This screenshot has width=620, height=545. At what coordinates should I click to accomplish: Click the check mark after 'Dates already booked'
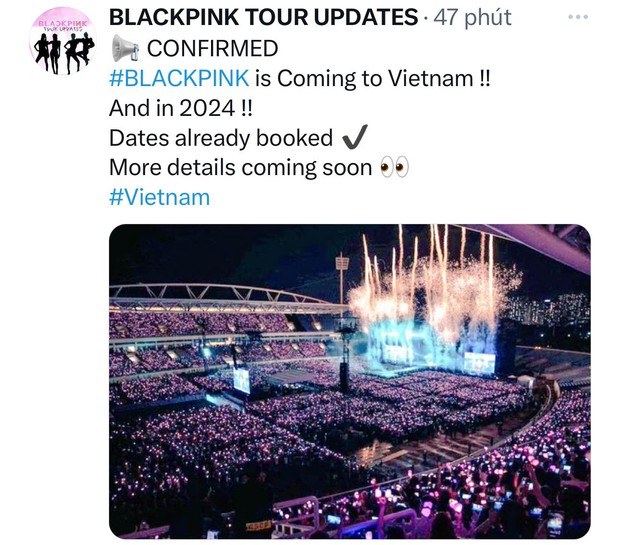[354, 138]
